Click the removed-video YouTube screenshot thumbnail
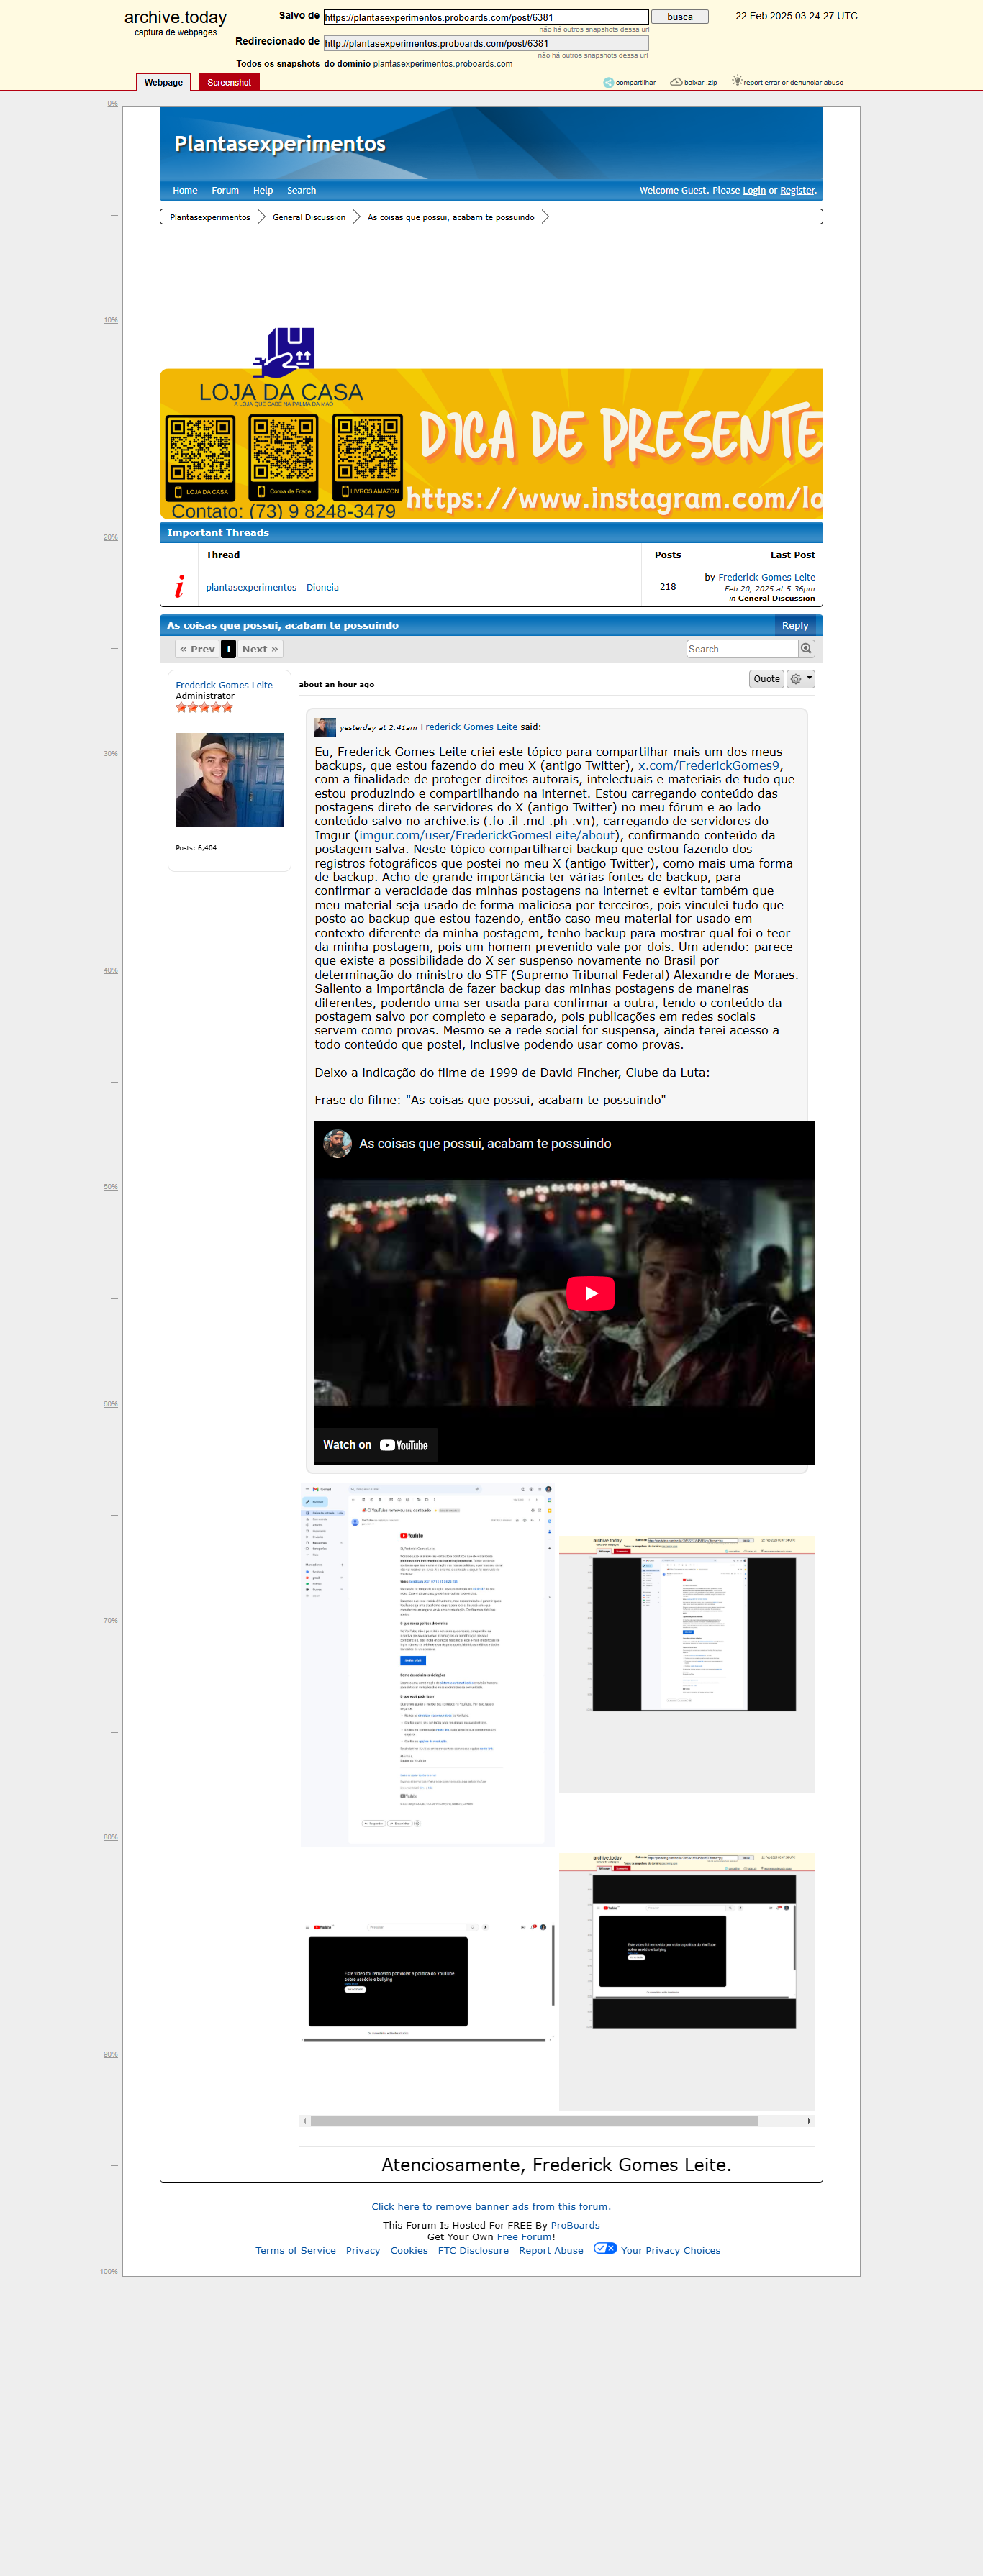This screenshot has width=983, height=2576. pos(427,1982)
